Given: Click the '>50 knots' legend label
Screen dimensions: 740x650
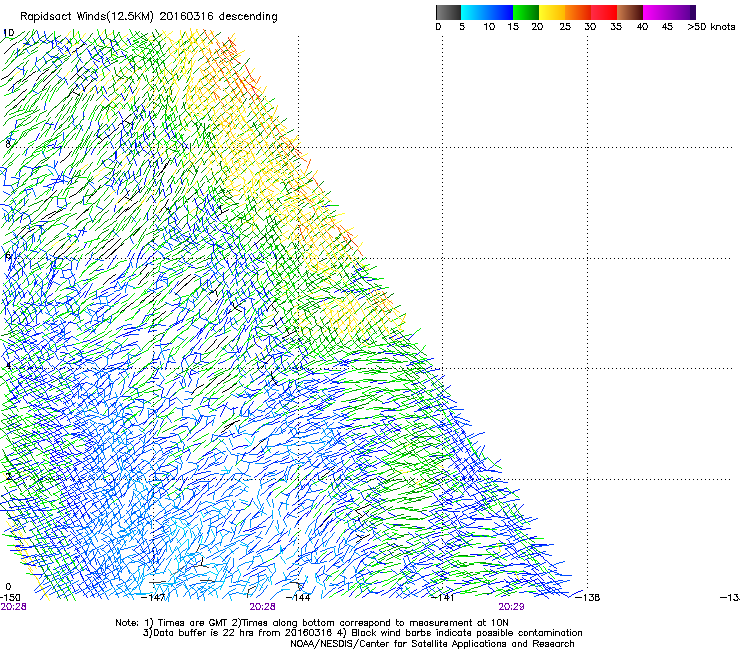Looking at the screenshot, I should point(711,27).
